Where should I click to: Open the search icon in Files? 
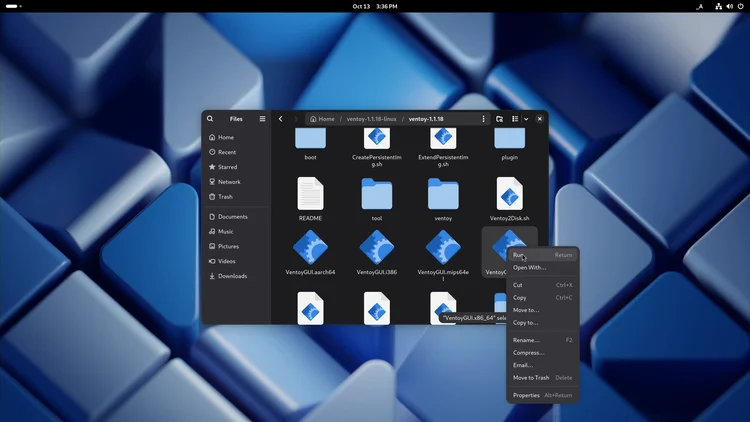tap(210, 119)
